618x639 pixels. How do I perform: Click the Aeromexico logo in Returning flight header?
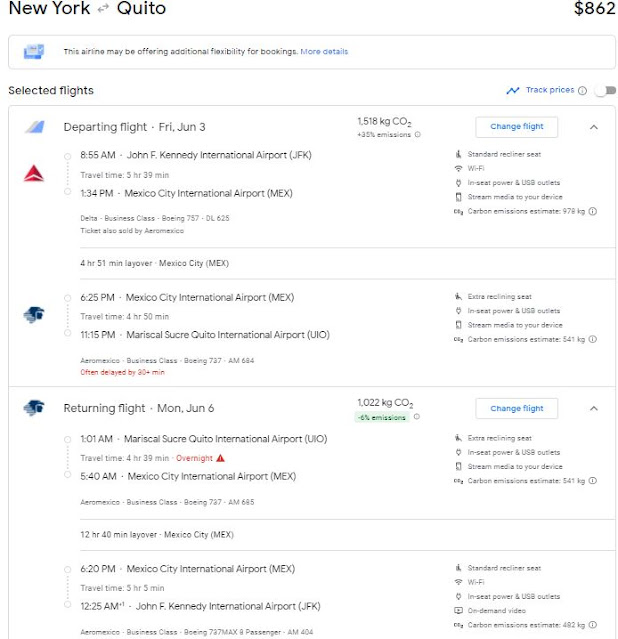(x=33, y=408)
